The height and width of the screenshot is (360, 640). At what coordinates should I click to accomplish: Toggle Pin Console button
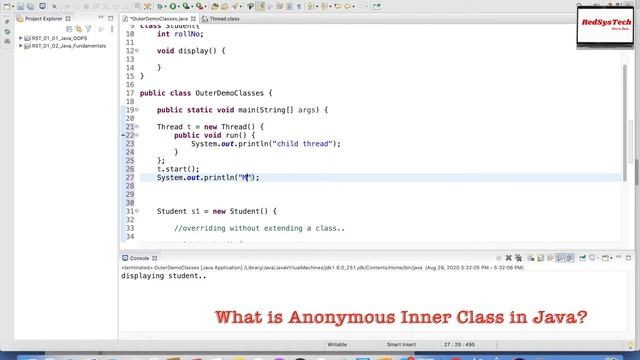click(582, 258)
